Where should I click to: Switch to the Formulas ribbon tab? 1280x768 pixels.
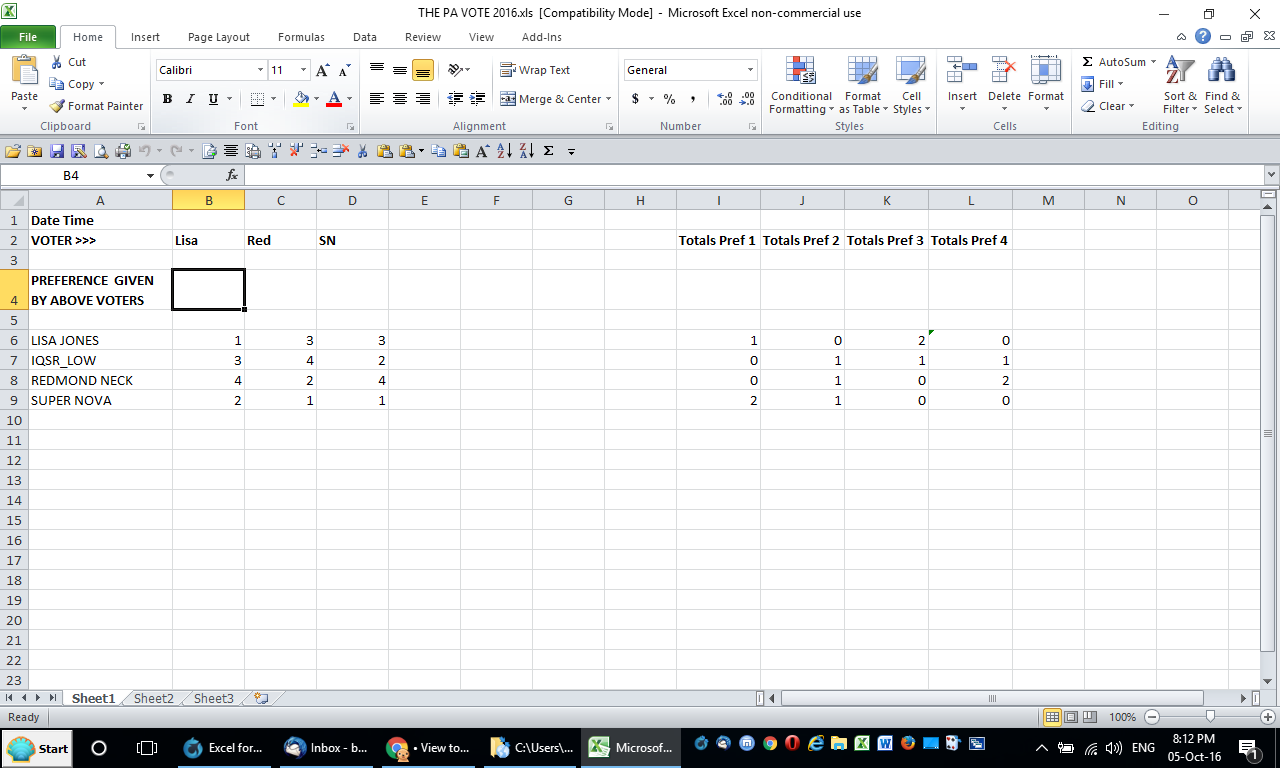click(301, 37)
